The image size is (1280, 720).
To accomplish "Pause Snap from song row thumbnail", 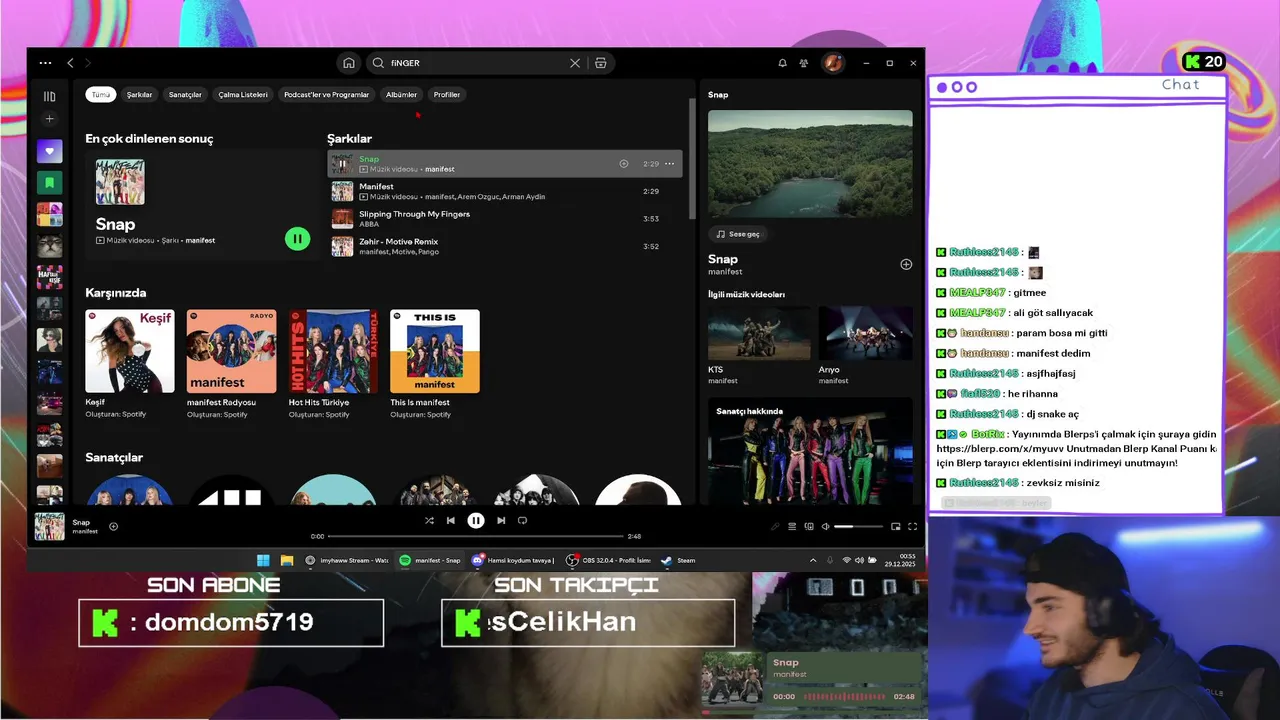I will 342,163.
